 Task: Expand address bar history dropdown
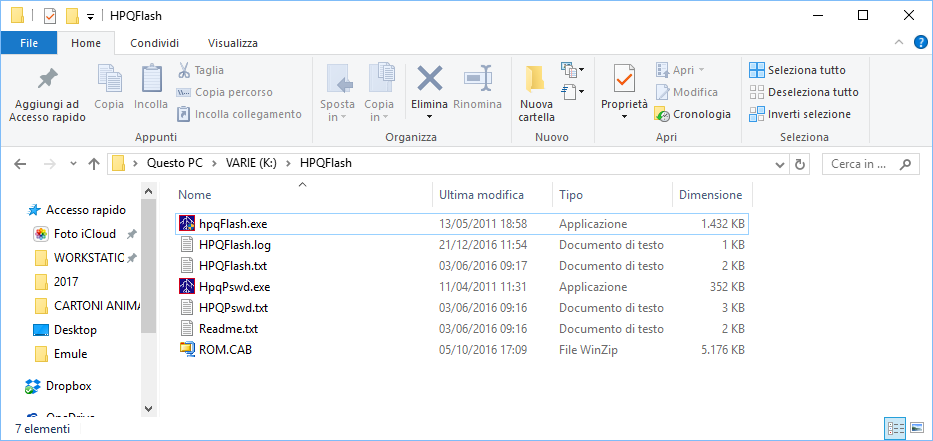point(780,164)
